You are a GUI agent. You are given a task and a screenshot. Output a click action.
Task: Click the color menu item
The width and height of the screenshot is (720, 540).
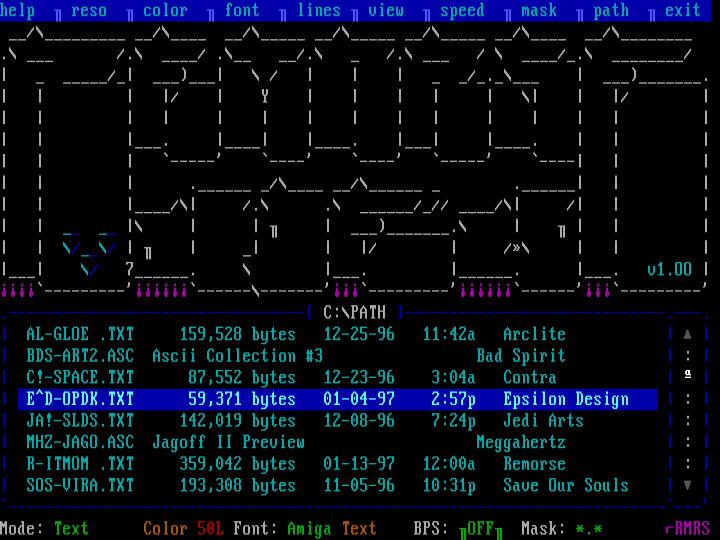[x=165, y=11]
